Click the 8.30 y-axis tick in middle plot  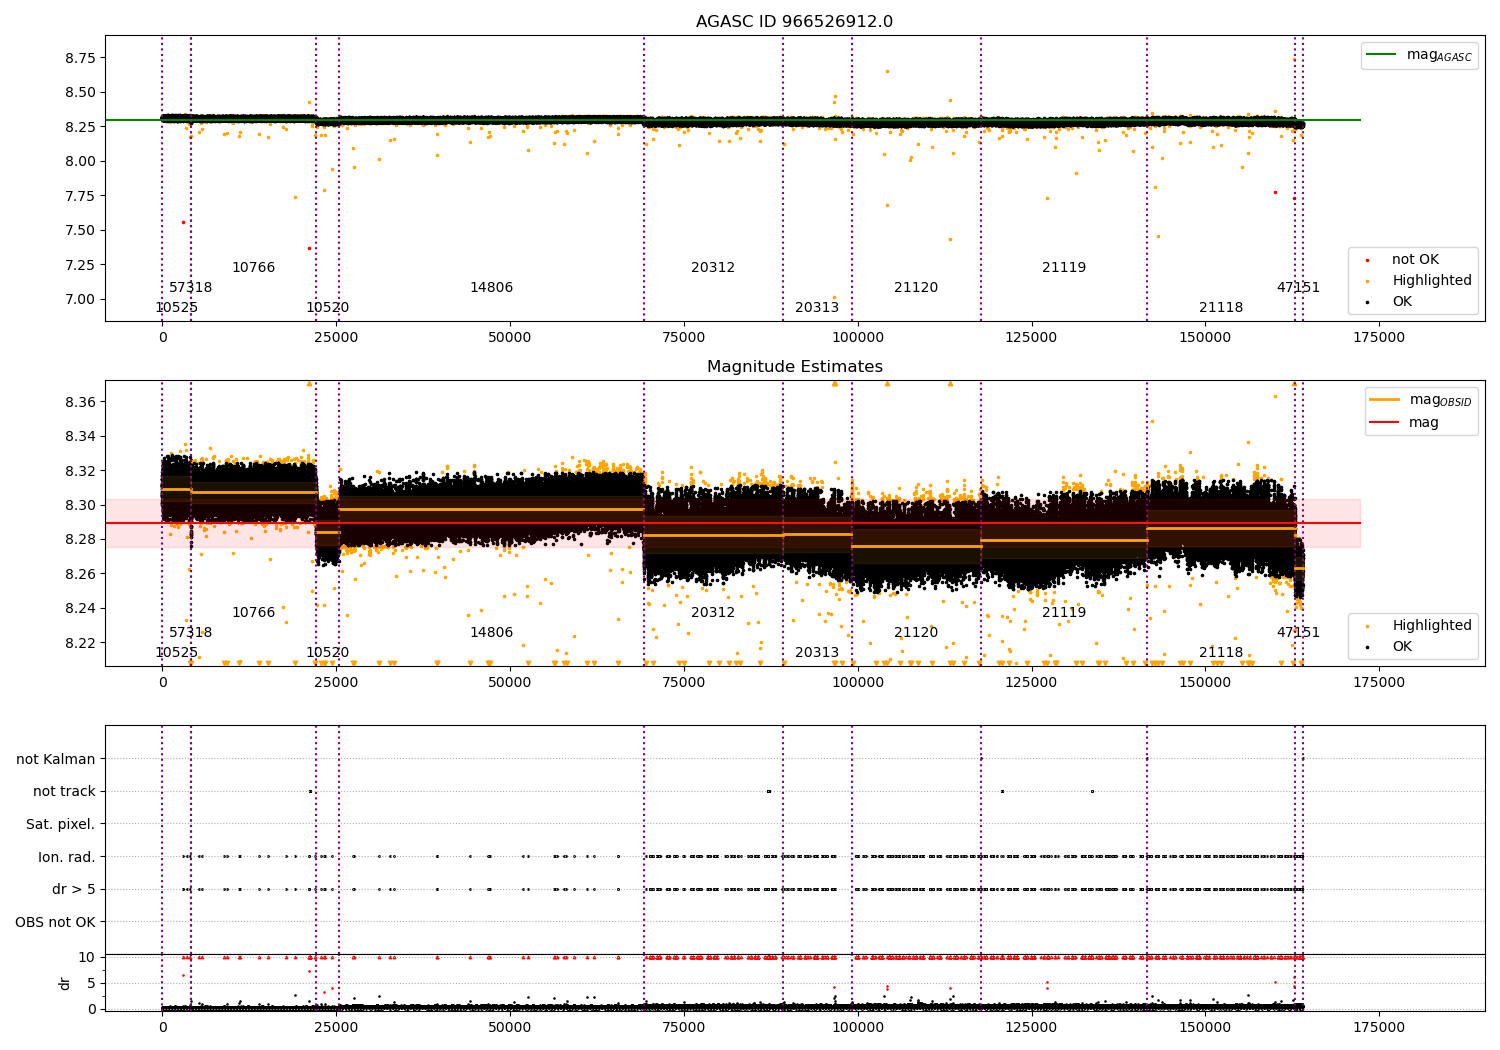78,505
